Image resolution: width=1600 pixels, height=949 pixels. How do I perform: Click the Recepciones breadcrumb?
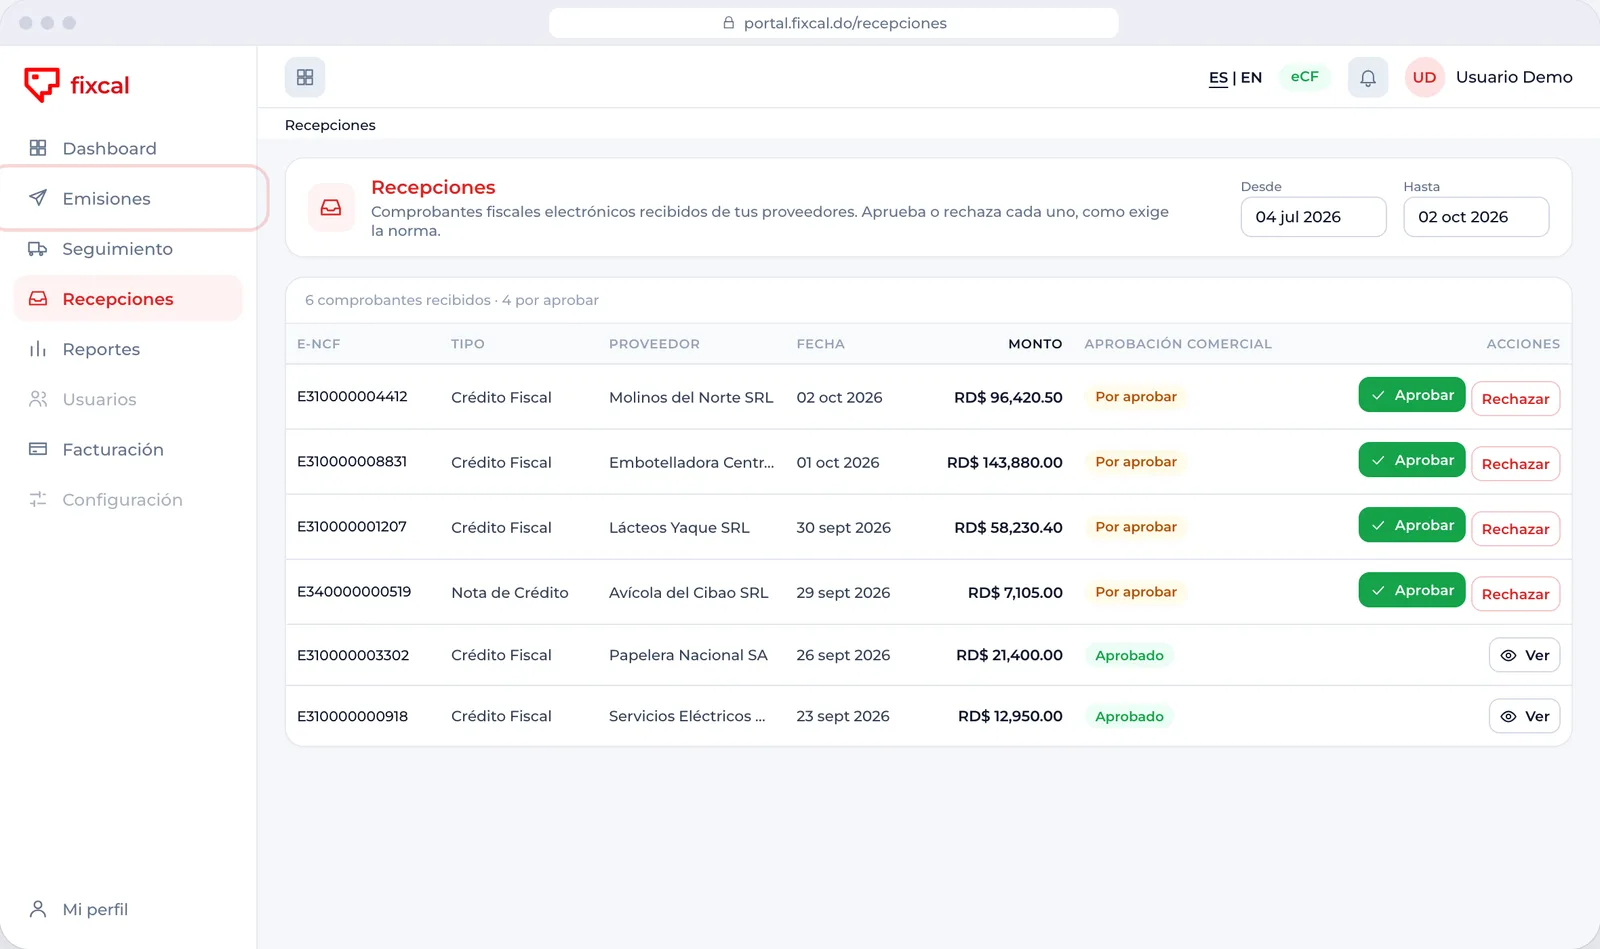(x=330, y=125)
